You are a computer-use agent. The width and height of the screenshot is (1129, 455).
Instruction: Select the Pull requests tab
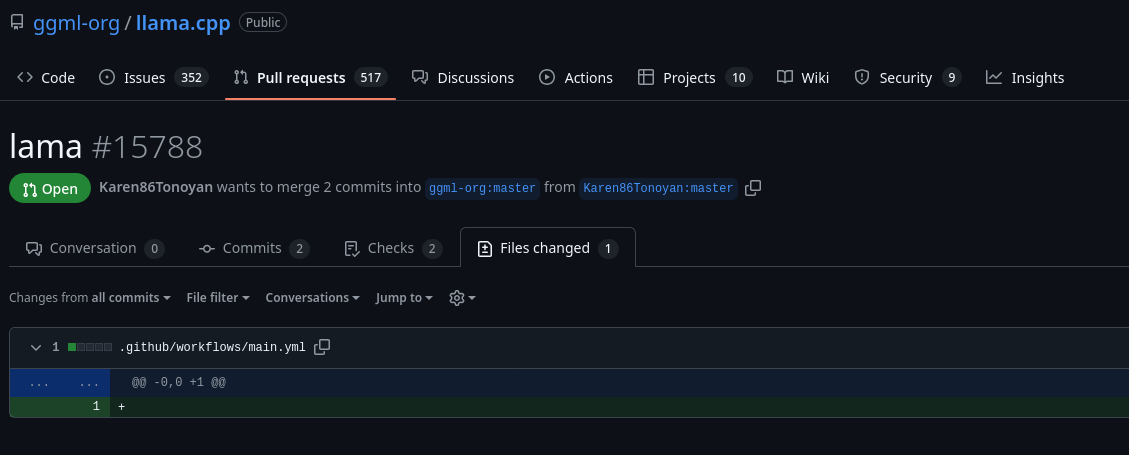(x=310, y=78)
